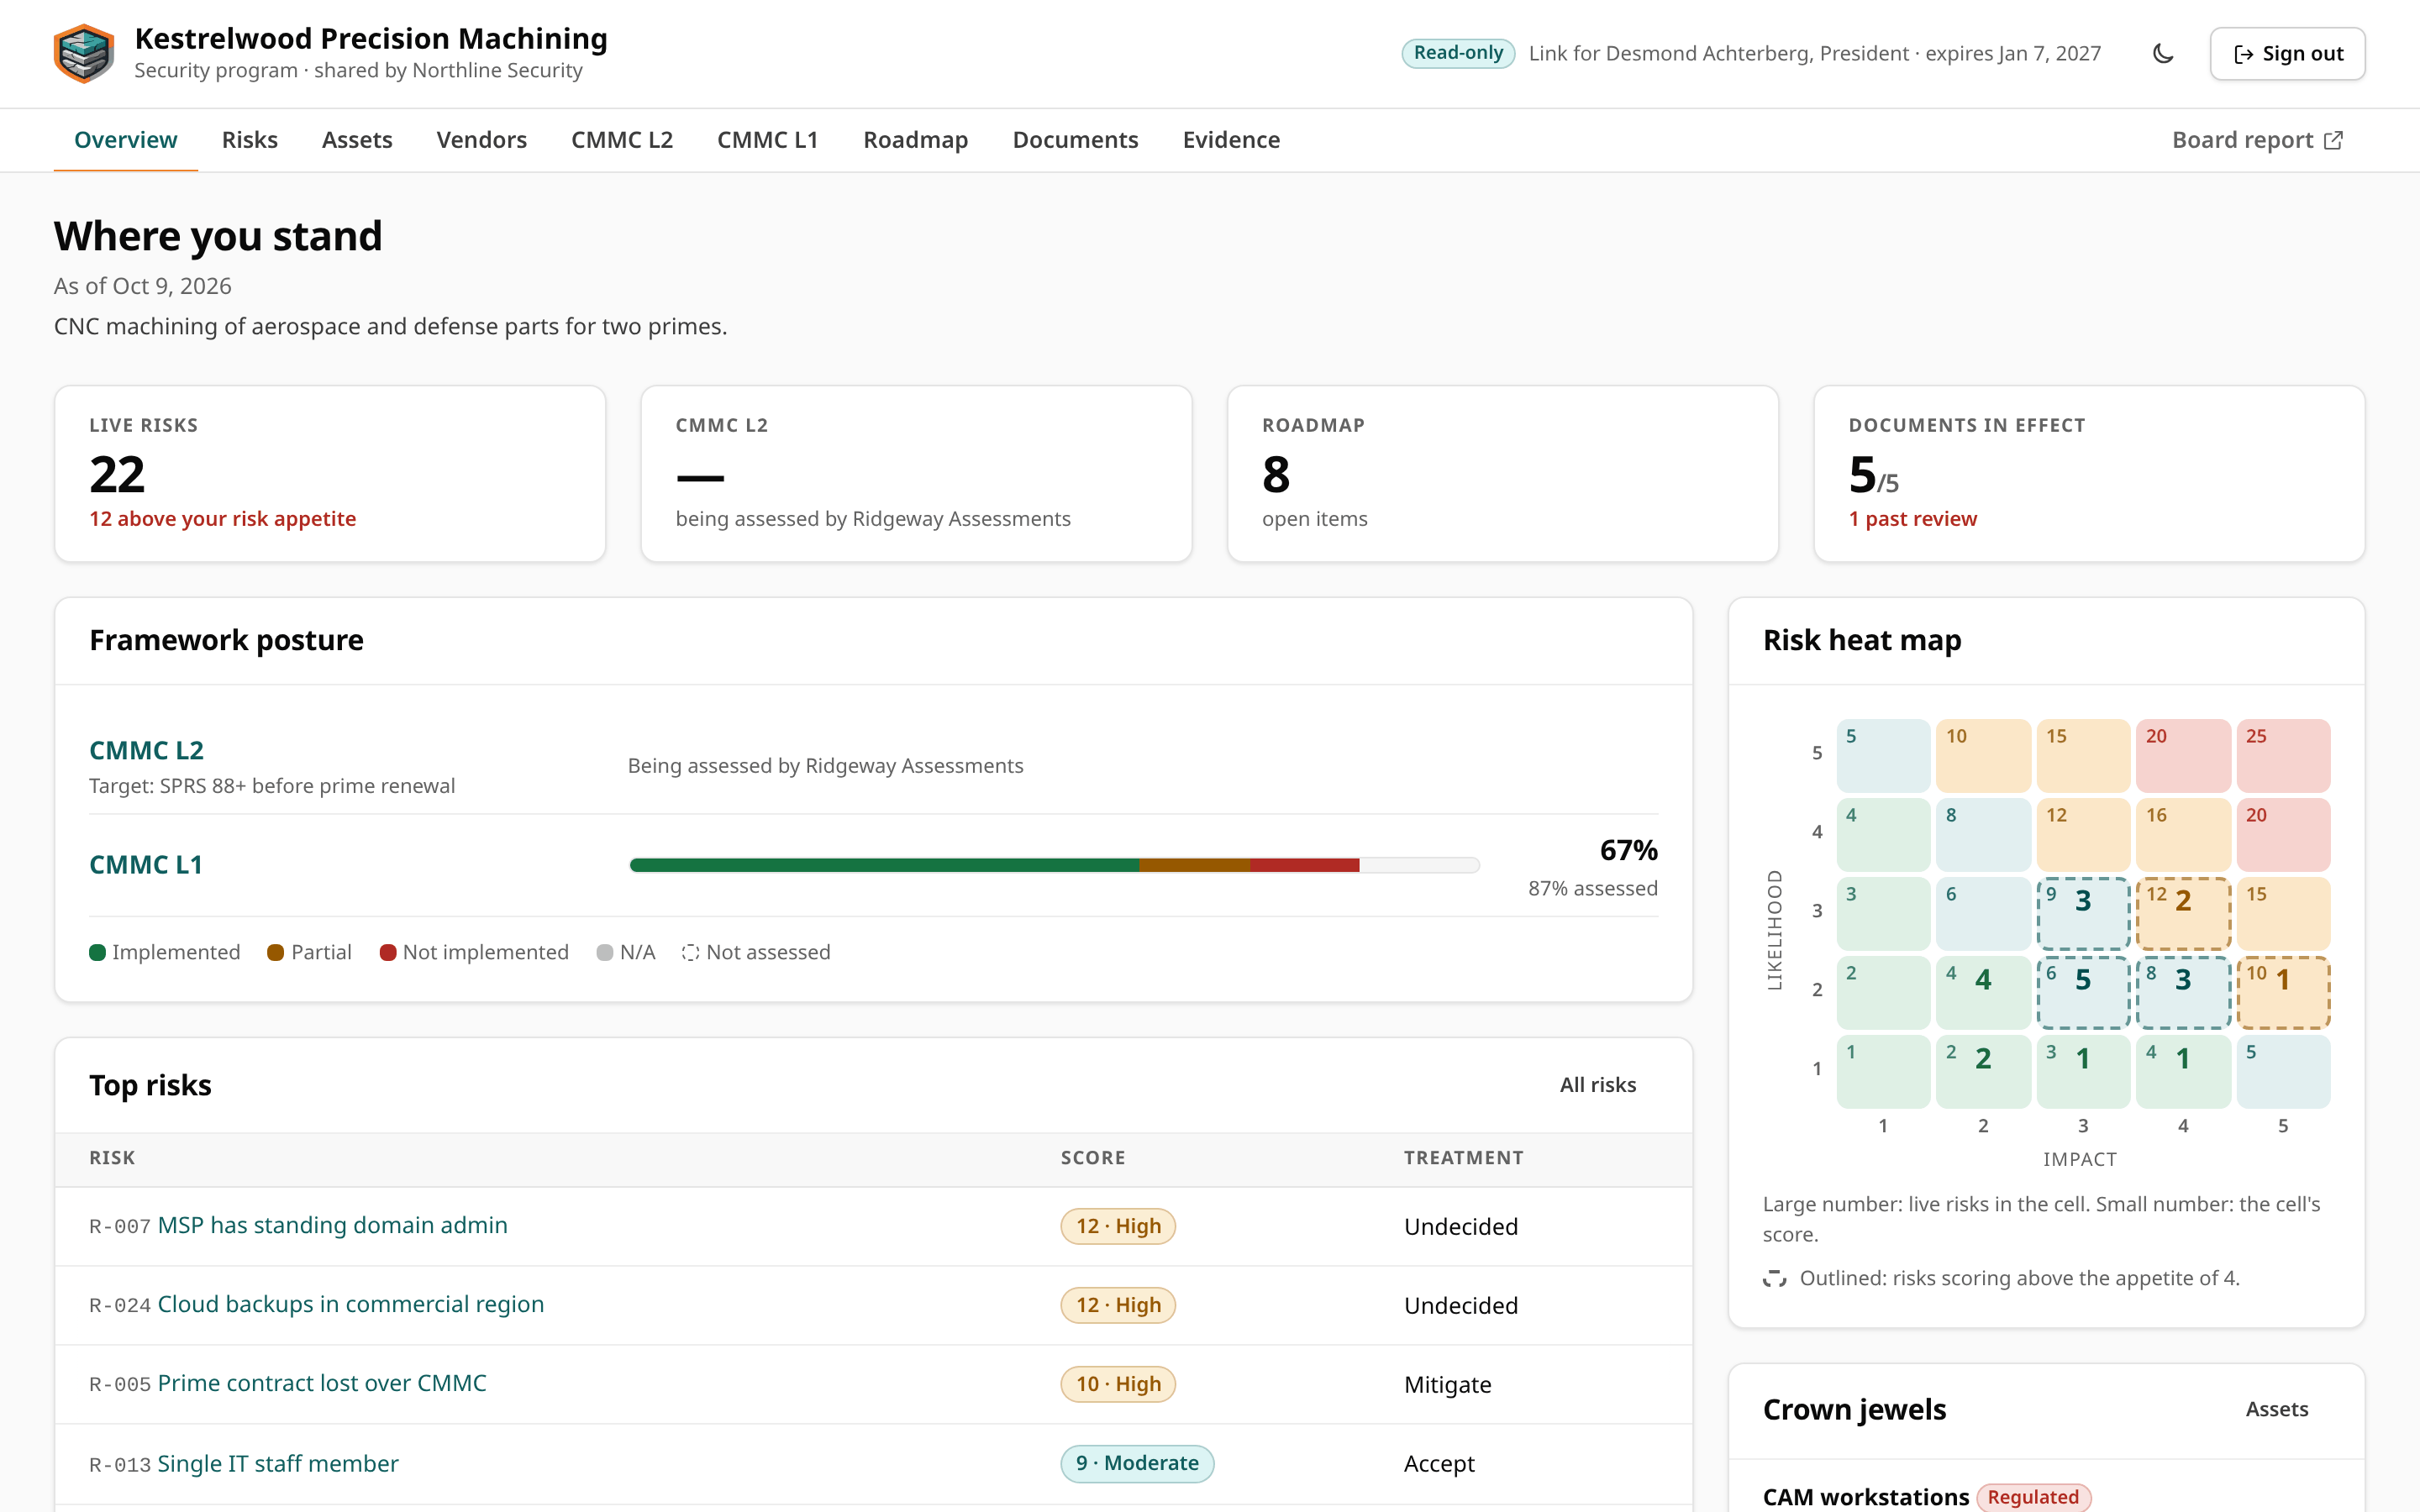The width and height of the screenshot is (2420, 1512).
Task: Click the Read-only badge
Action: 1458,53
